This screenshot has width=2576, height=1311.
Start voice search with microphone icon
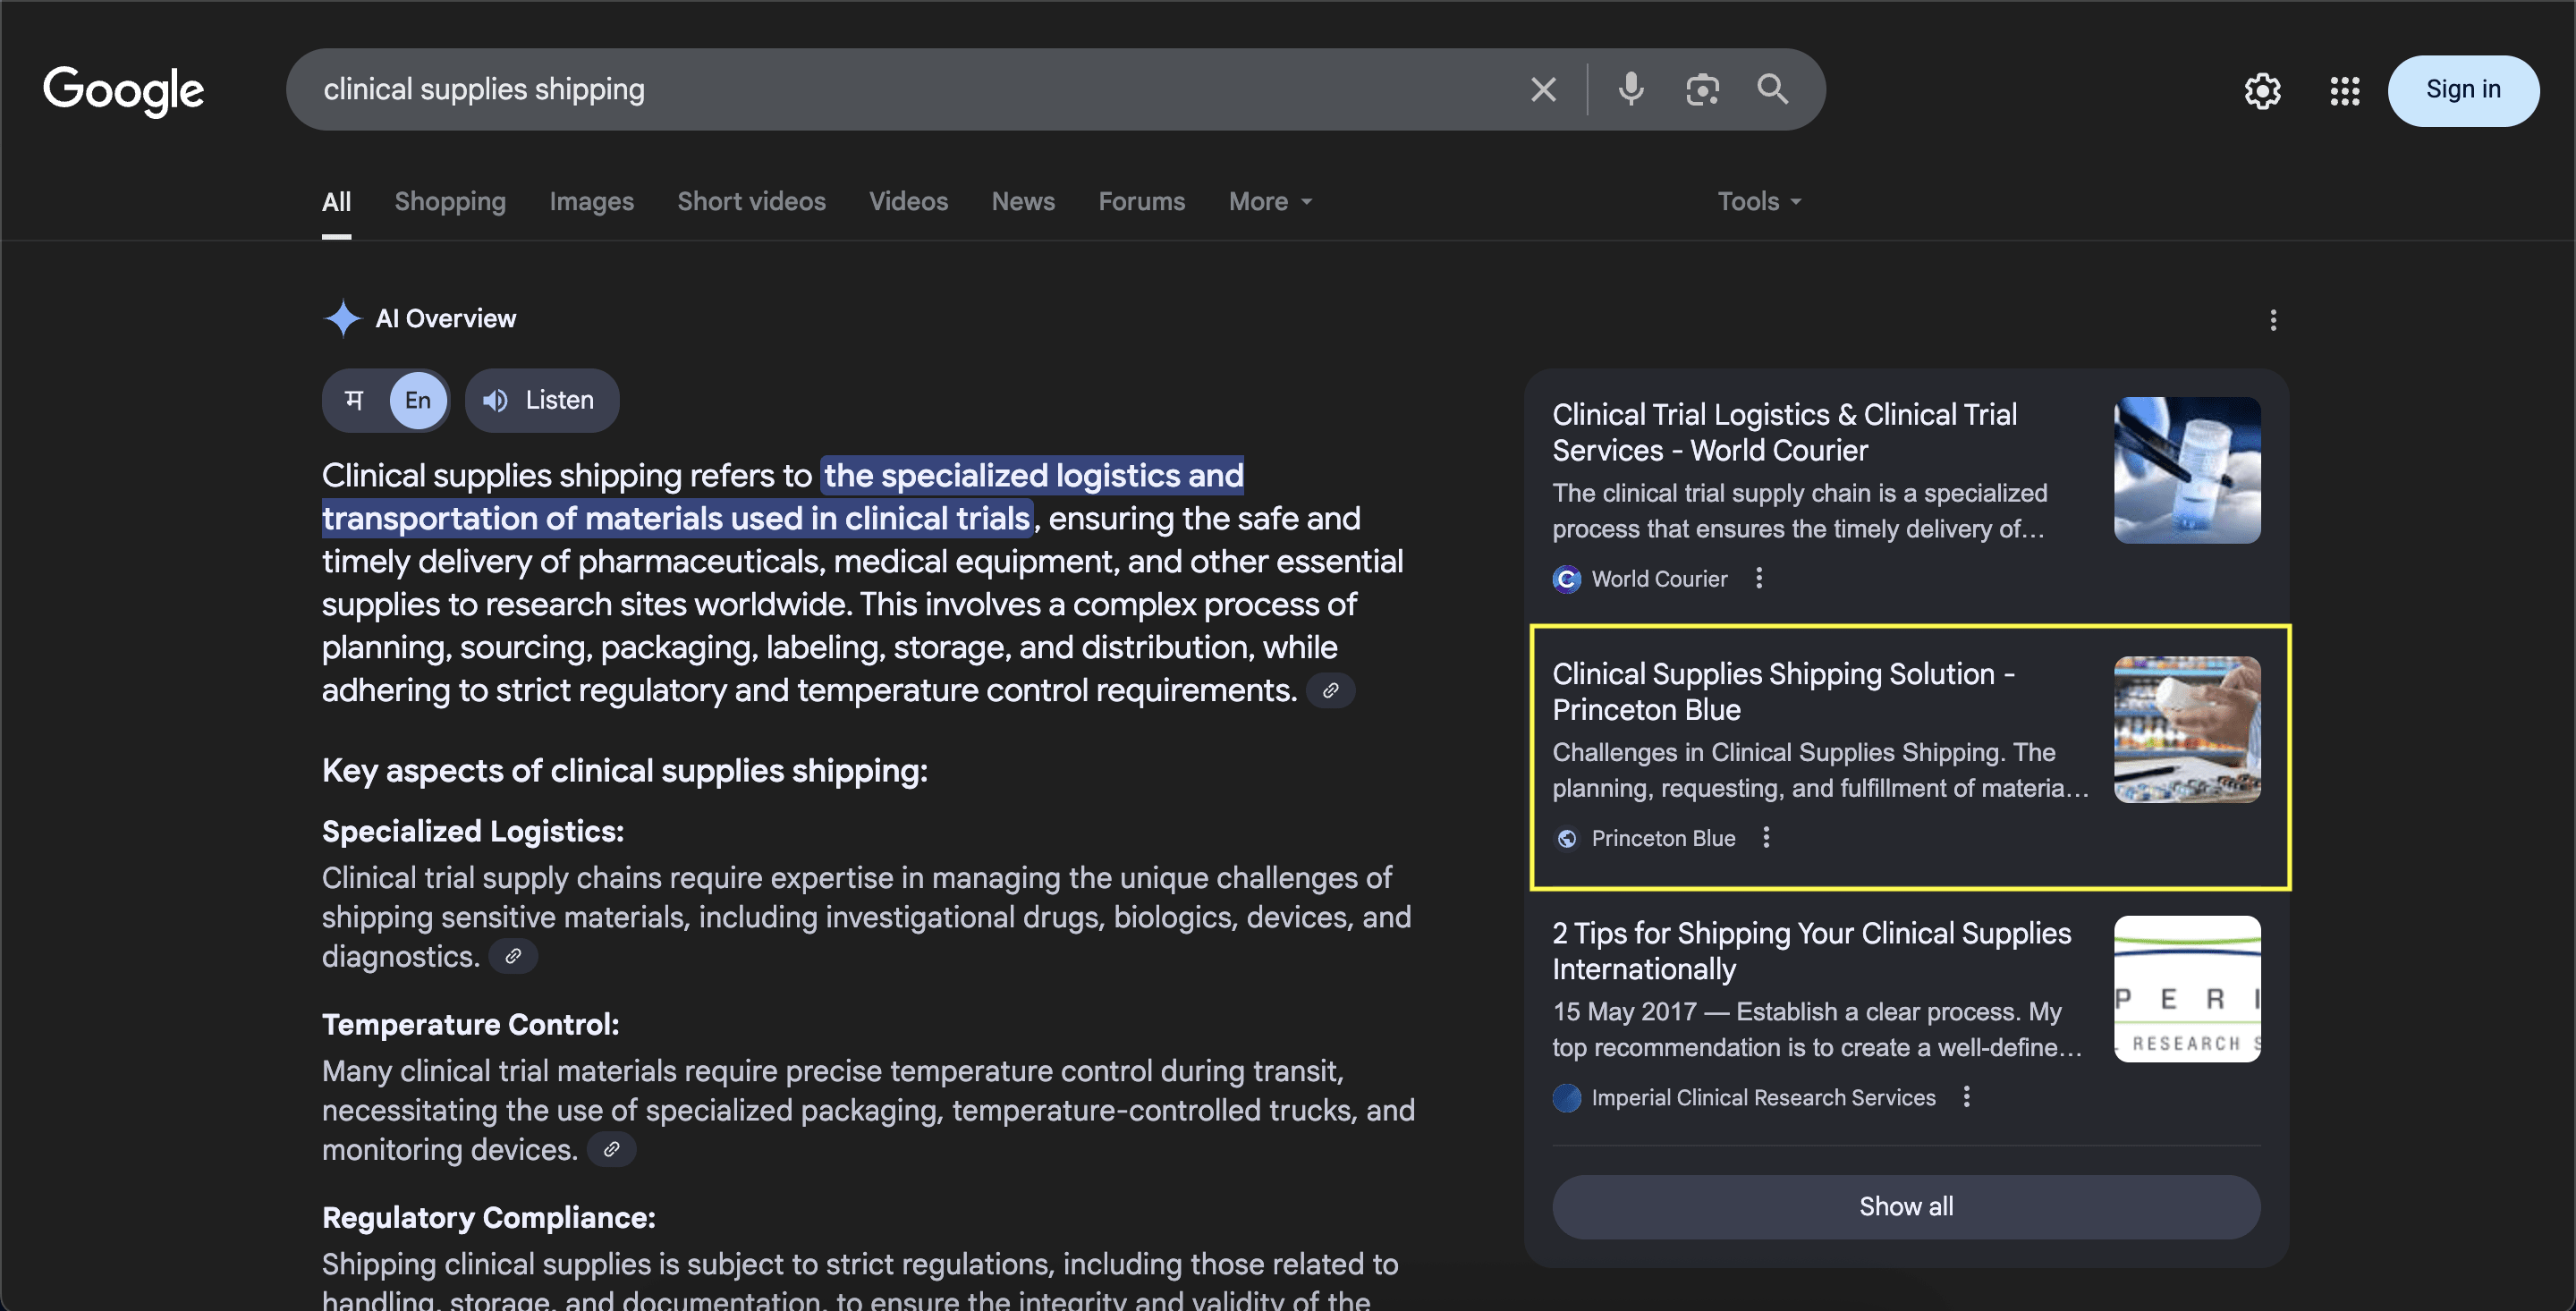[1630, 90]
